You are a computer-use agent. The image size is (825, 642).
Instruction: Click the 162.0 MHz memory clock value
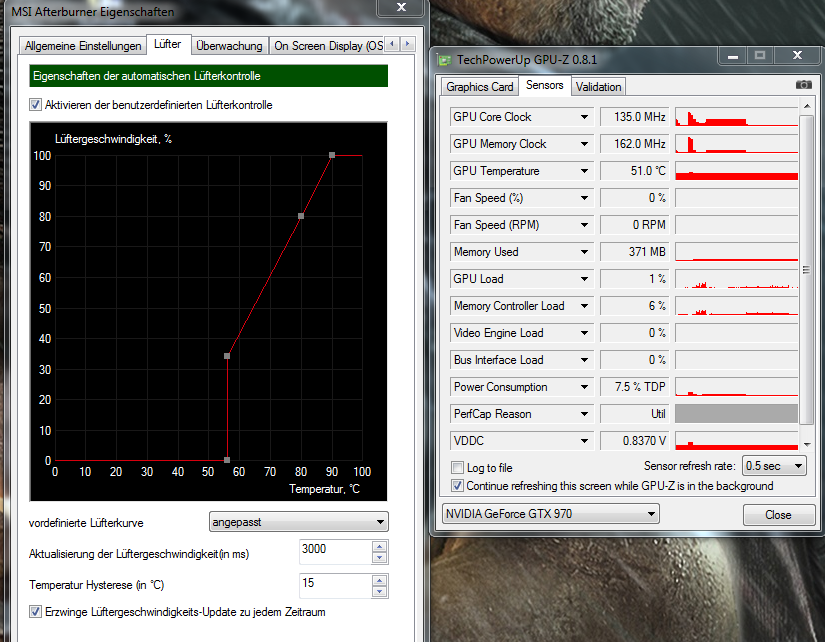tap(634, 144)
